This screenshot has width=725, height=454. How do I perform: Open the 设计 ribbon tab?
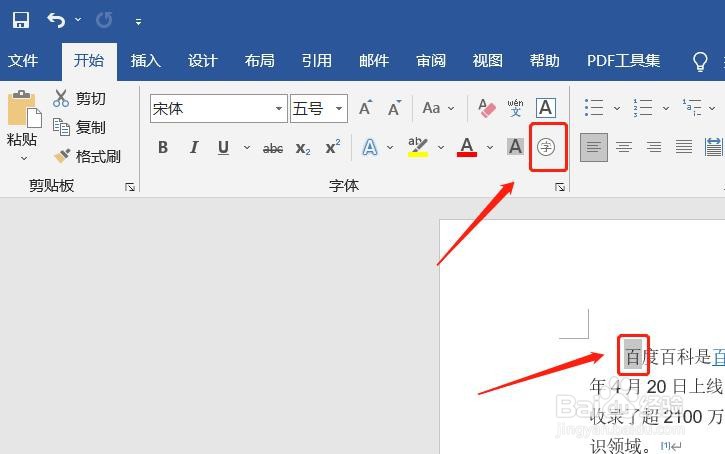coord(203,61)
